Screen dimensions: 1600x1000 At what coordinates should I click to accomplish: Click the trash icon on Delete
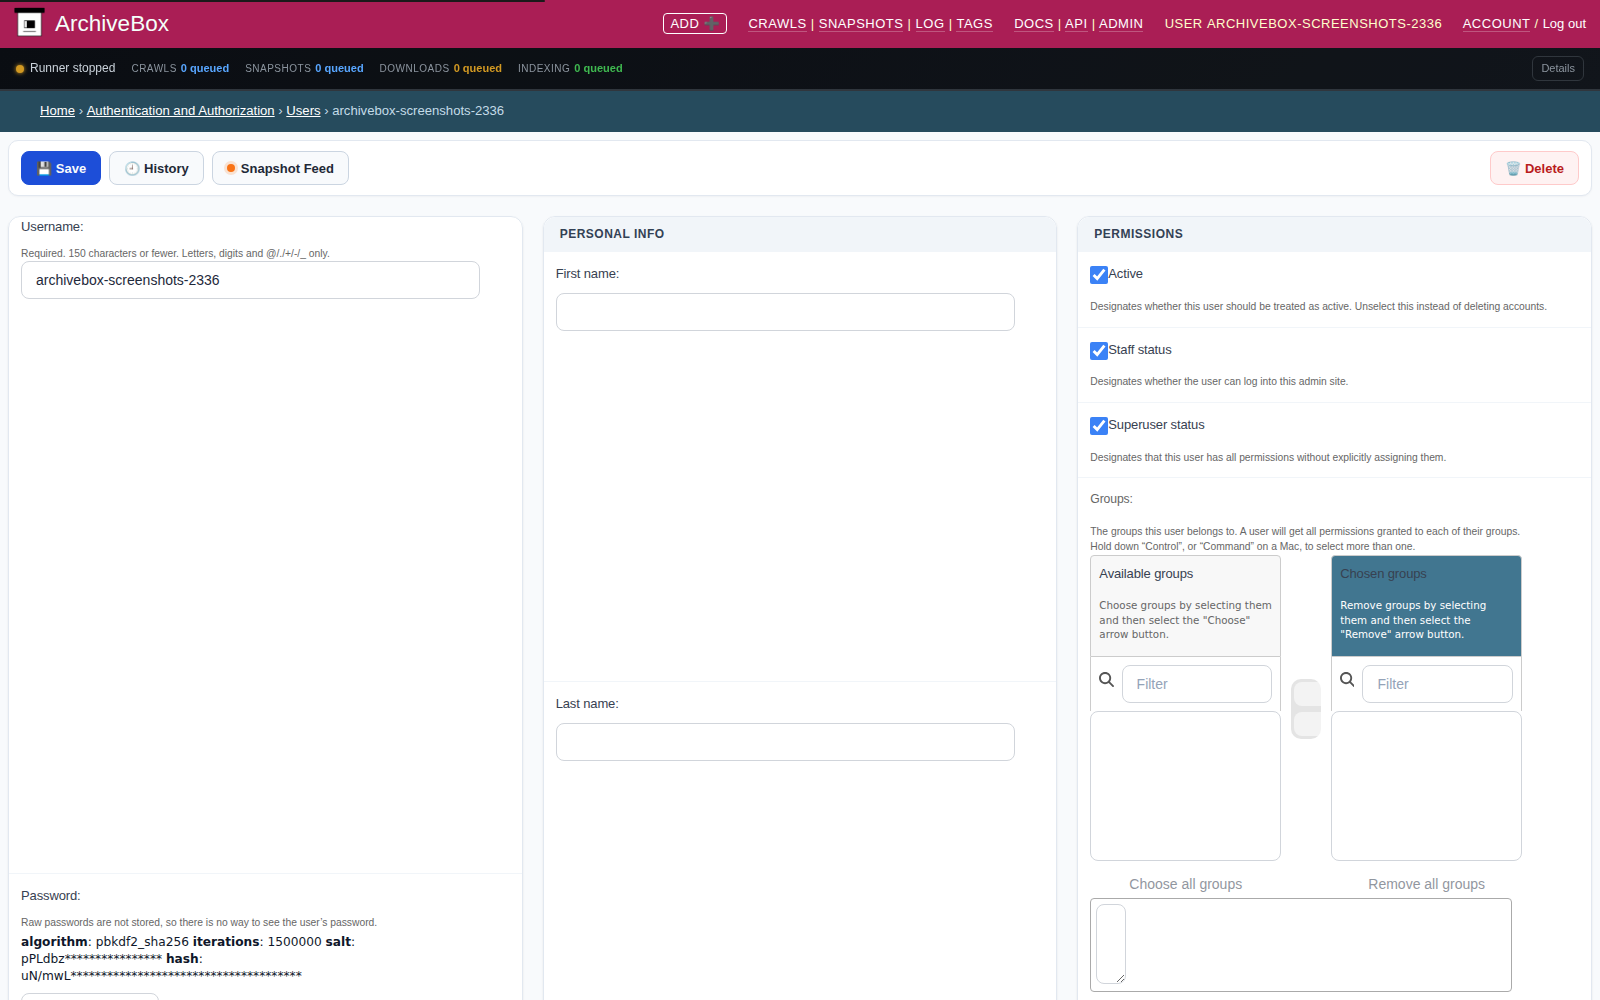pyautogui.click(x=1513, y=168)
